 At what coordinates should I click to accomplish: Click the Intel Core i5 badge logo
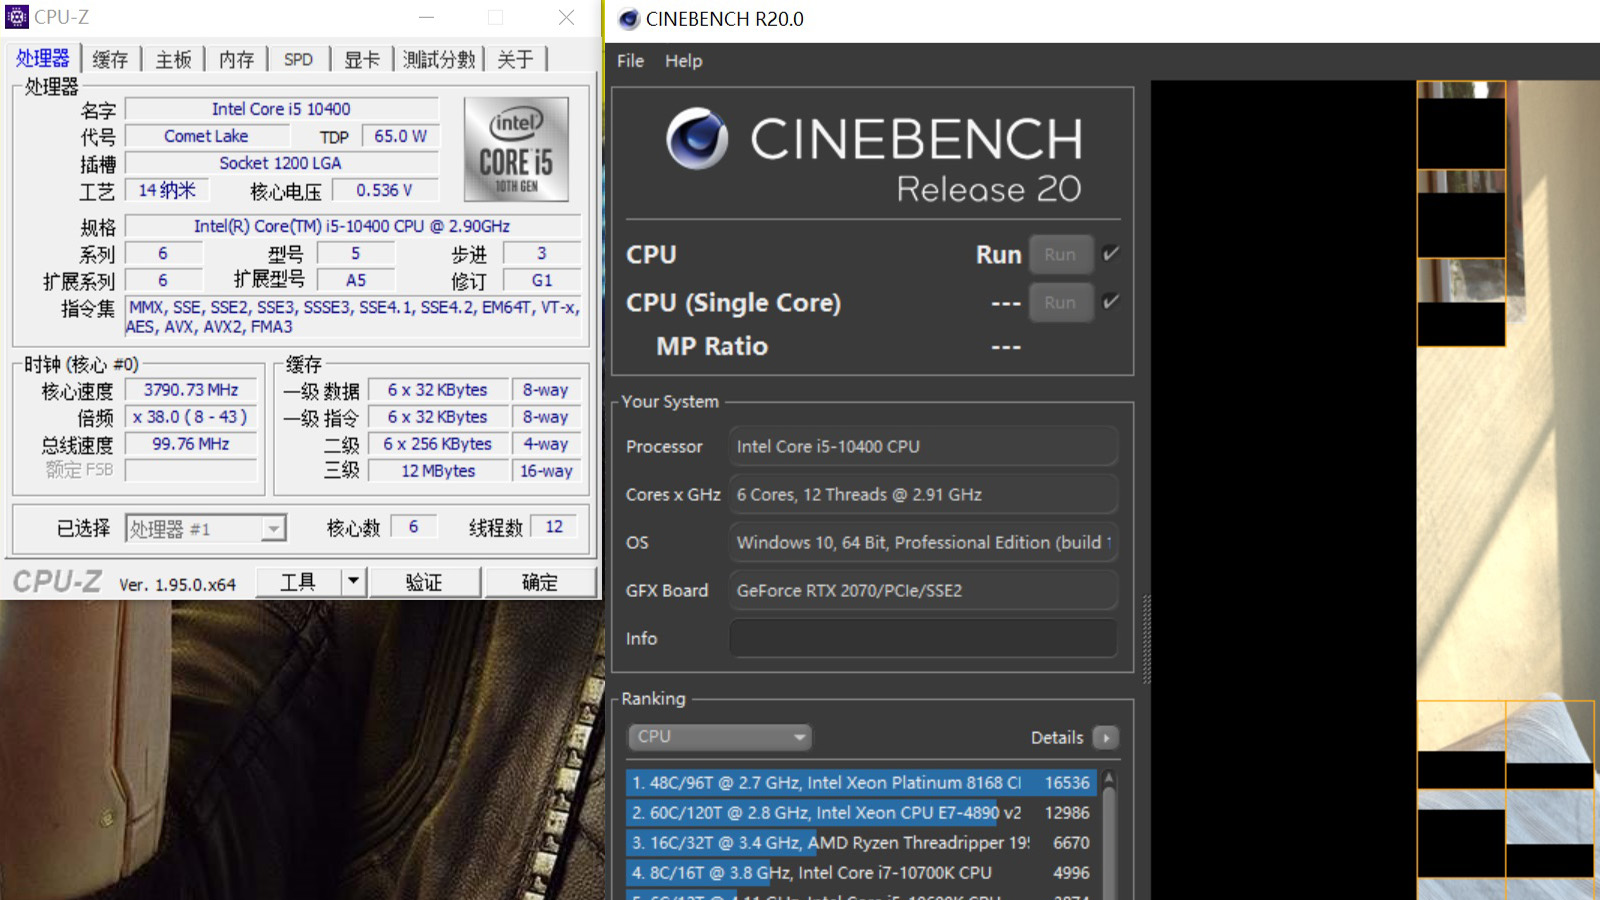tap(516, 150)
